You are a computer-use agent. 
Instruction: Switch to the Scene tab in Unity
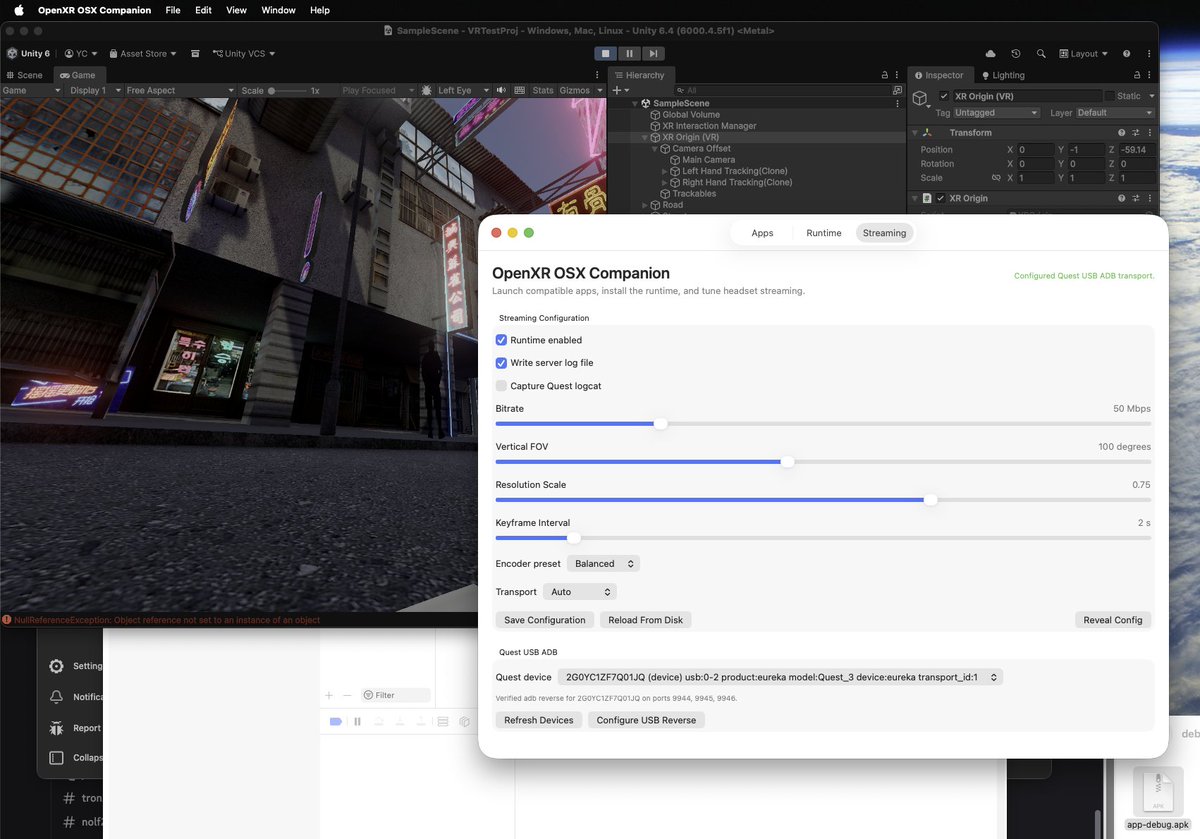pyautogui.click(x=25, y=75)
